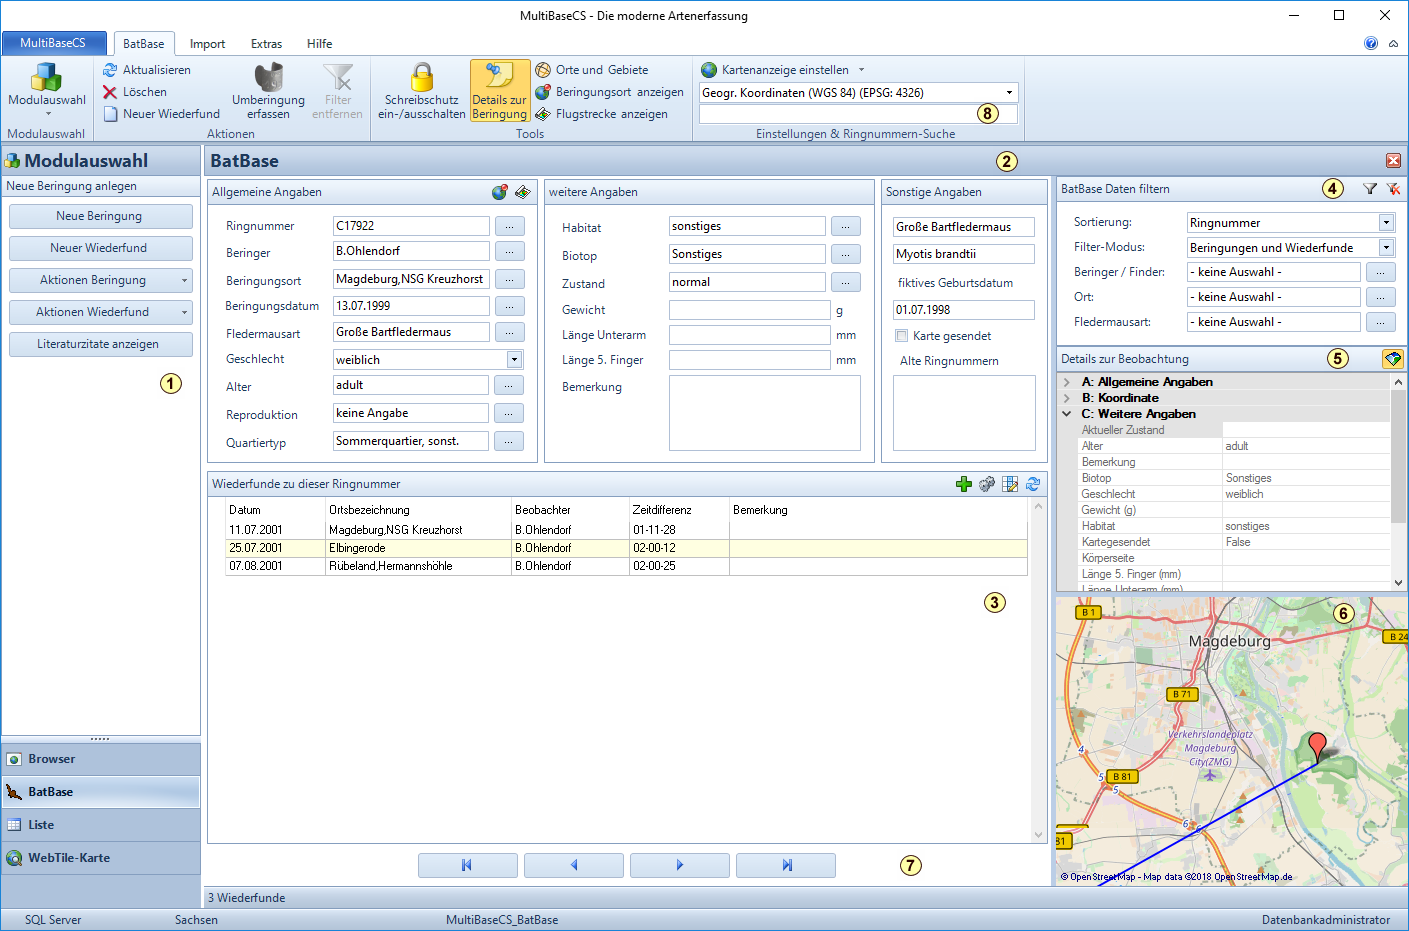
Task: Select the Liste module in sidebar
Action: [x=101, y=825]
